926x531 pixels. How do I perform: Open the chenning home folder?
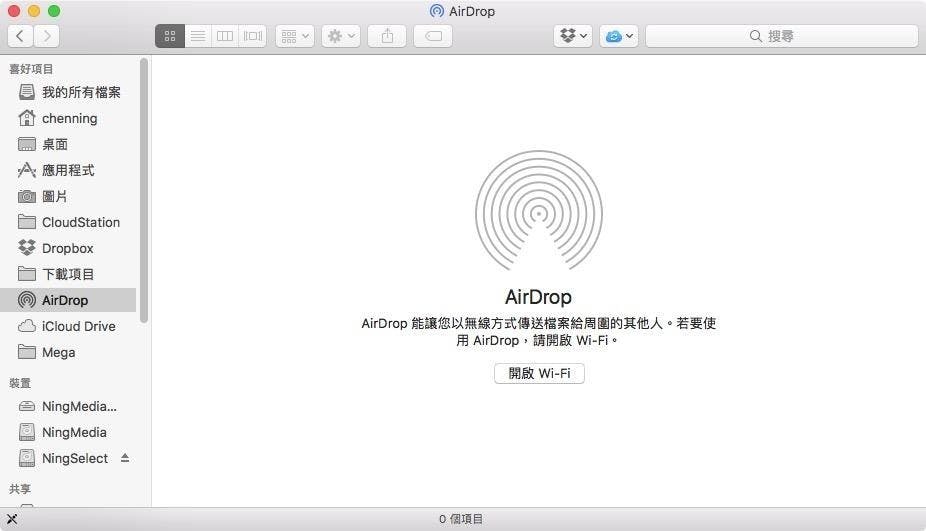point(70,118)
